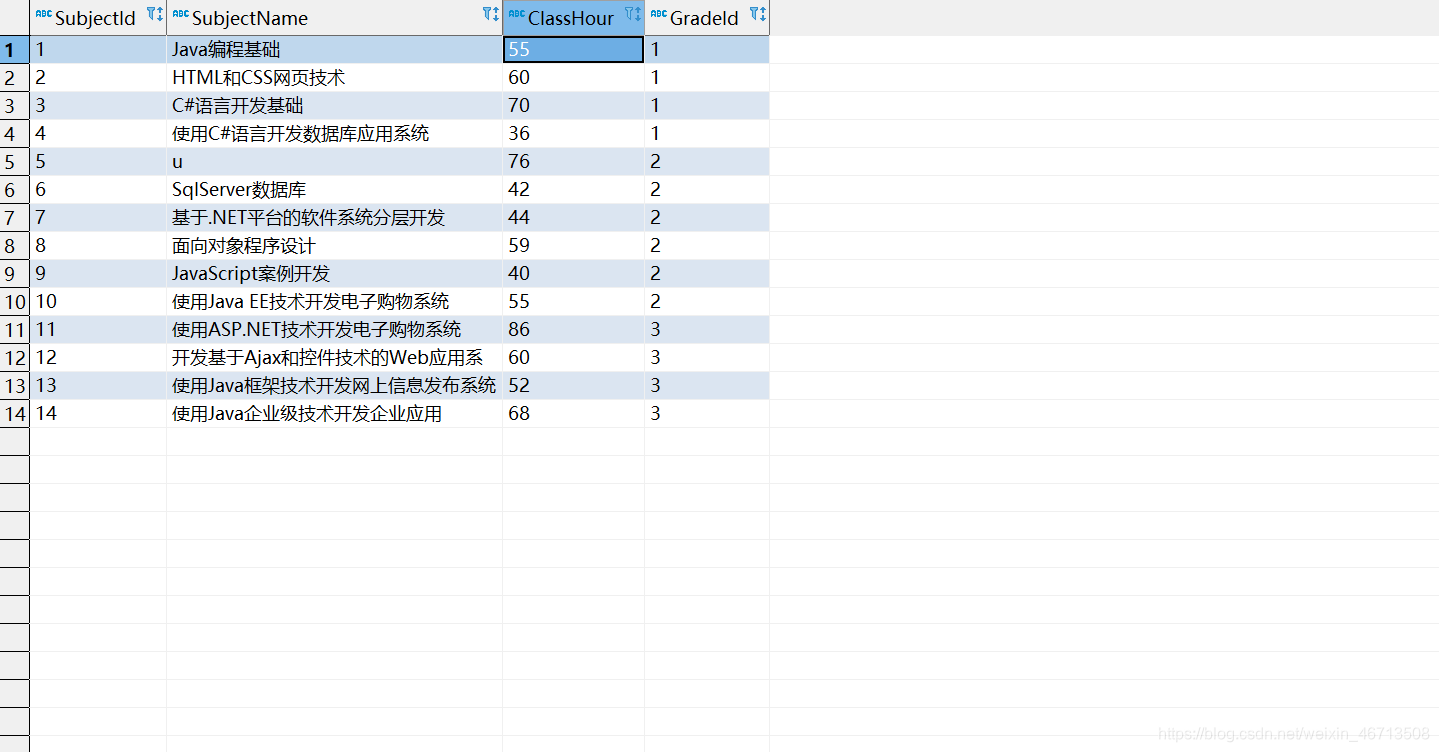Click the '使用ASP.NET技术开发电子购物系统' cell
Screen dimensions: 1439x752
point(334,329)
